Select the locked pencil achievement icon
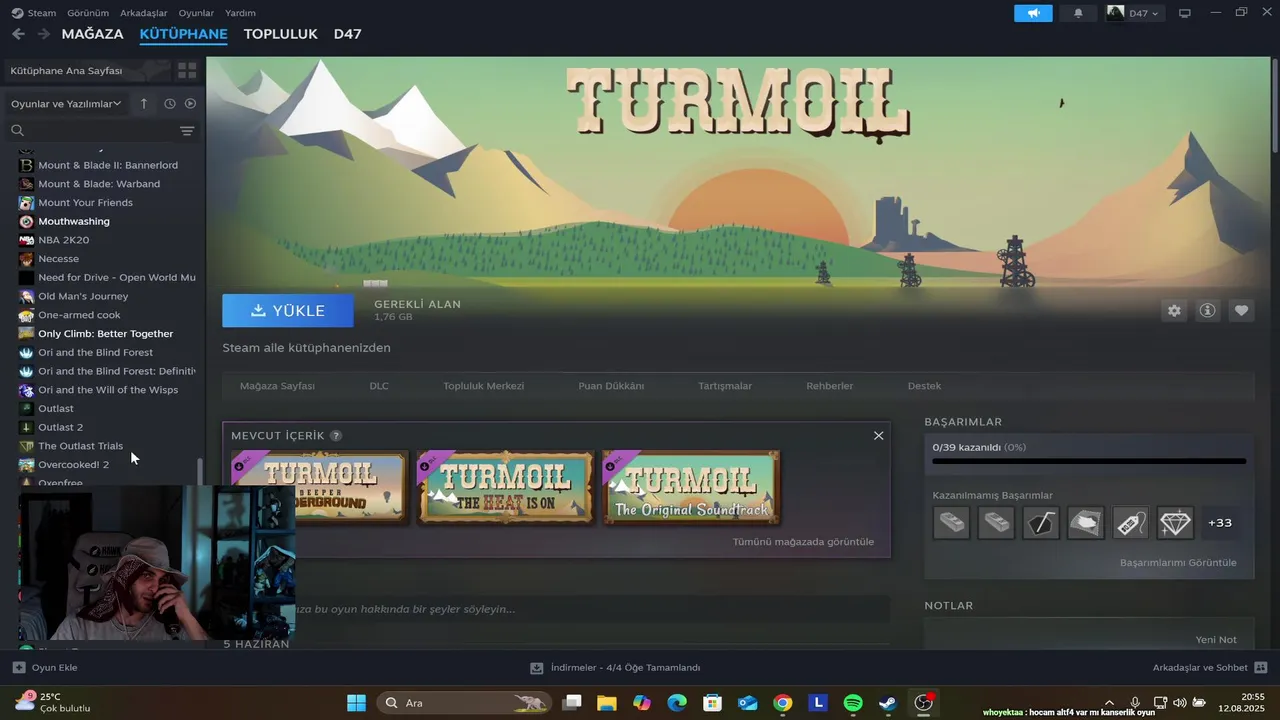The height and width of the screenshot is (720, 1280). click(1041, 523)
